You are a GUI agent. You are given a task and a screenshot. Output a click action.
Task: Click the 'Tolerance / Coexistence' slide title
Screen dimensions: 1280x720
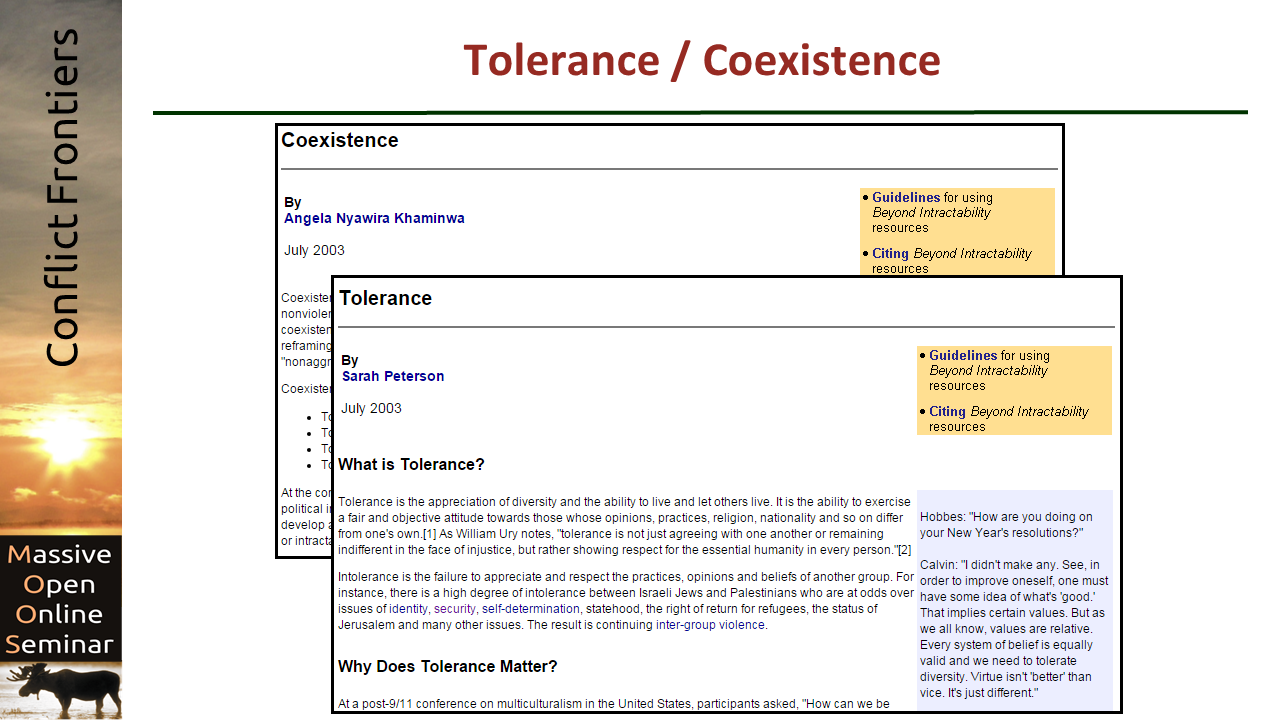701,60
